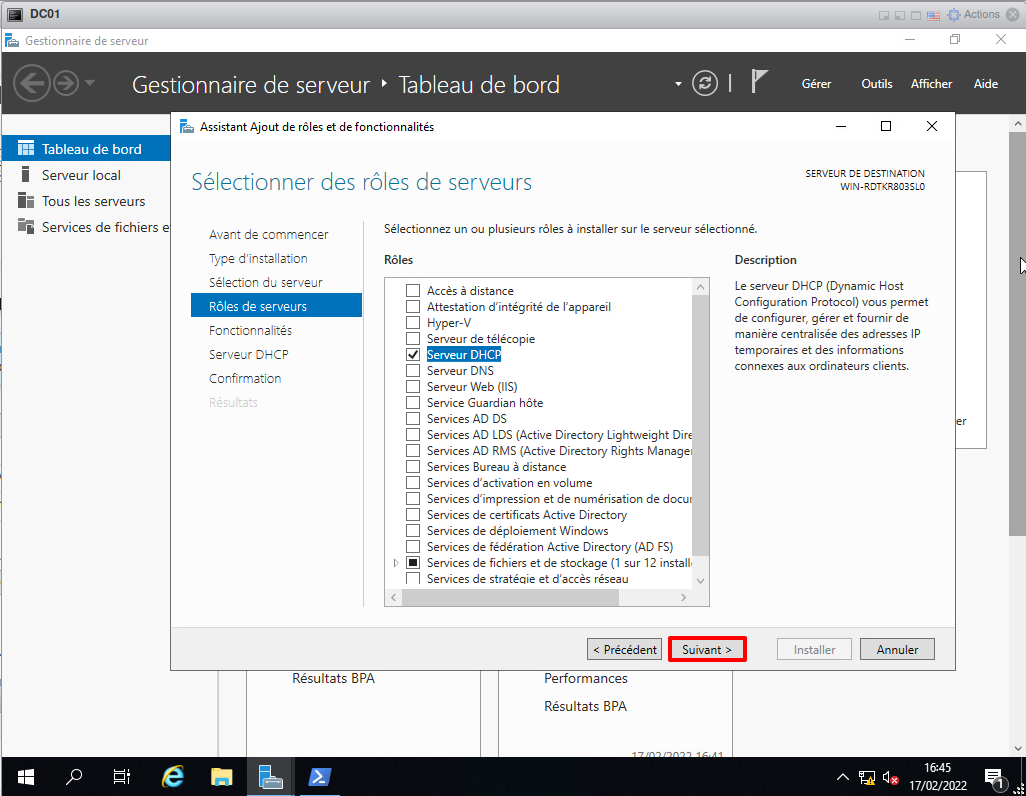This screenshot has width=1026, height=796.
Task: Click the Refresh icon in Server Manager header
Action: 705,84
